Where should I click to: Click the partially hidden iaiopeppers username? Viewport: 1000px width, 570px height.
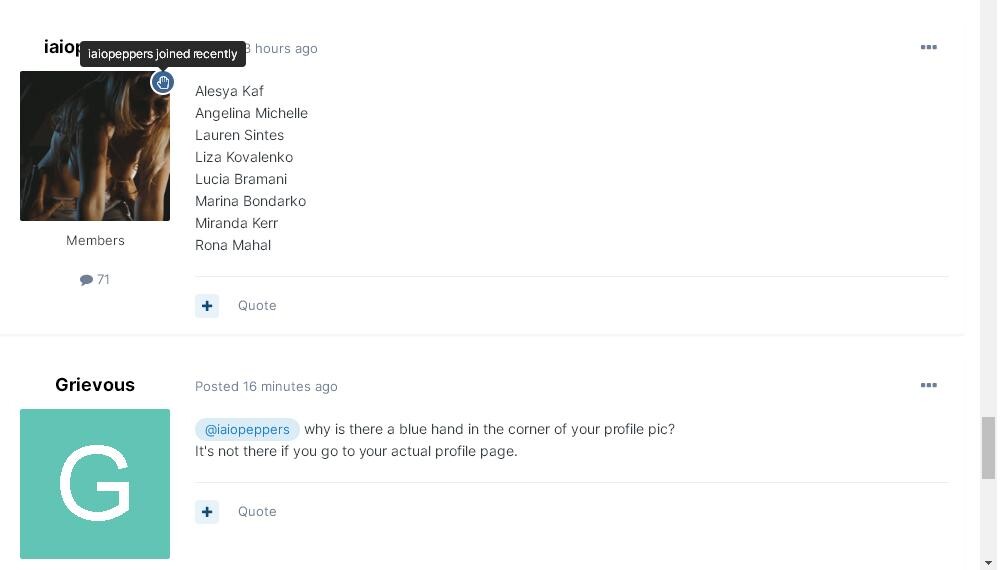point(62,47)
